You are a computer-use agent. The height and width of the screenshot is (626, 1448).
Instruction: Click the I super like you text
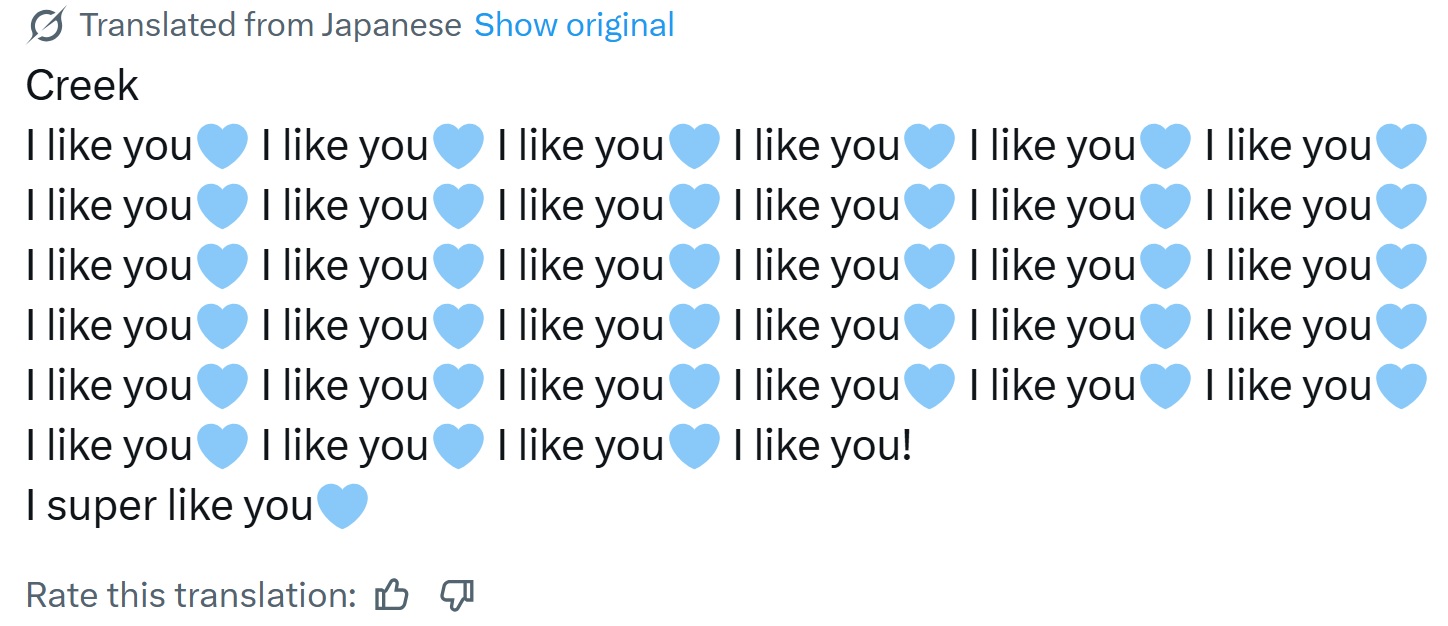click(169, 507)
